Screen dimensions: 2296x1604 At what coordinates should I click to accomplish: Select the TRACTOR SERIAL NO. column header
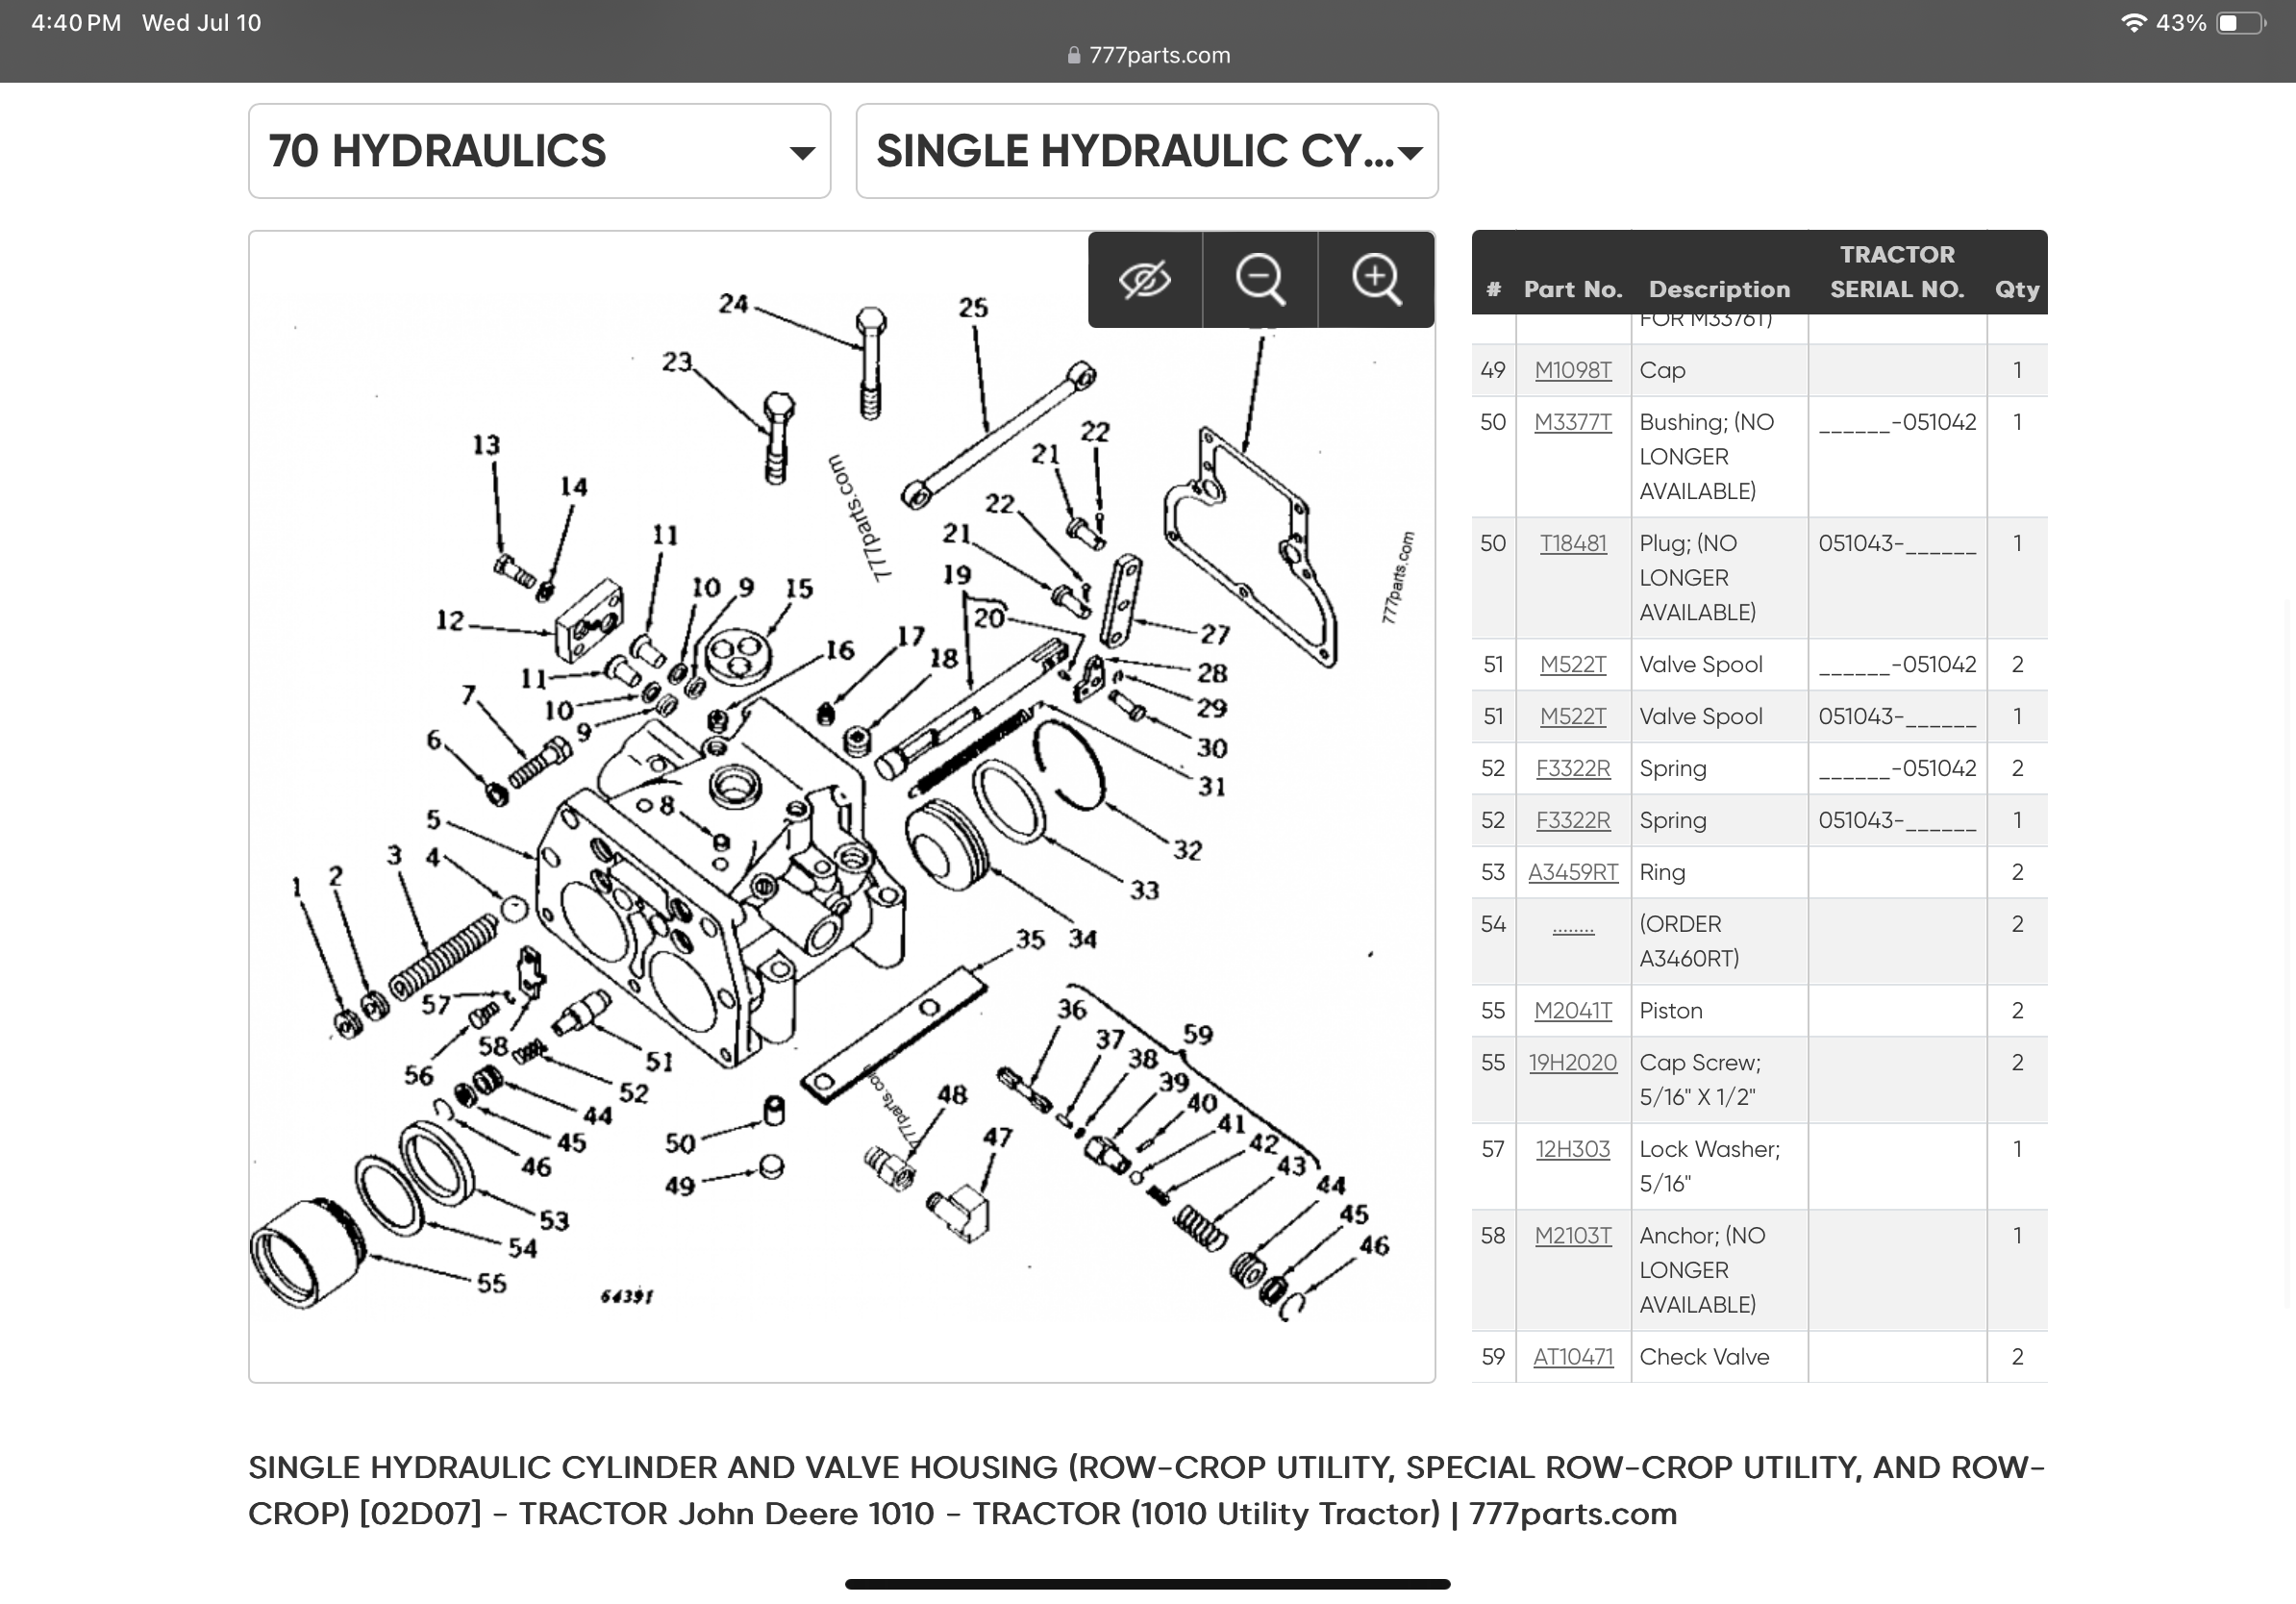click(1897, 272)
